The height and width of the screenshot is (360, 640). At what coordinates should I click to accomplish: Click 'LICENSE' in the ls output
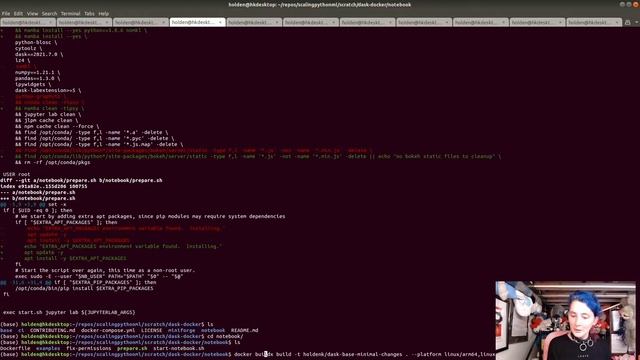pyautogui.click(x=151, y=330)
